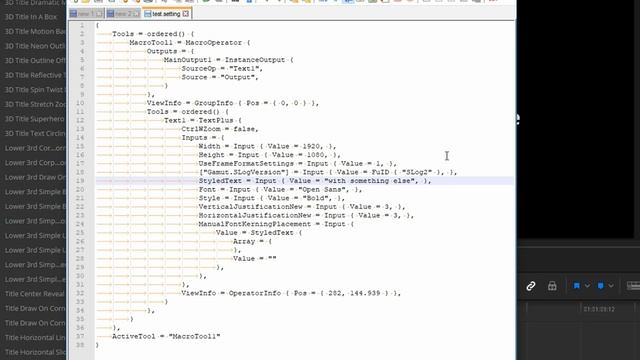Screen dimensions: 640x360
Task: Click the 'HorizontalJustificationNew' code line
Action: click(306, 215)
